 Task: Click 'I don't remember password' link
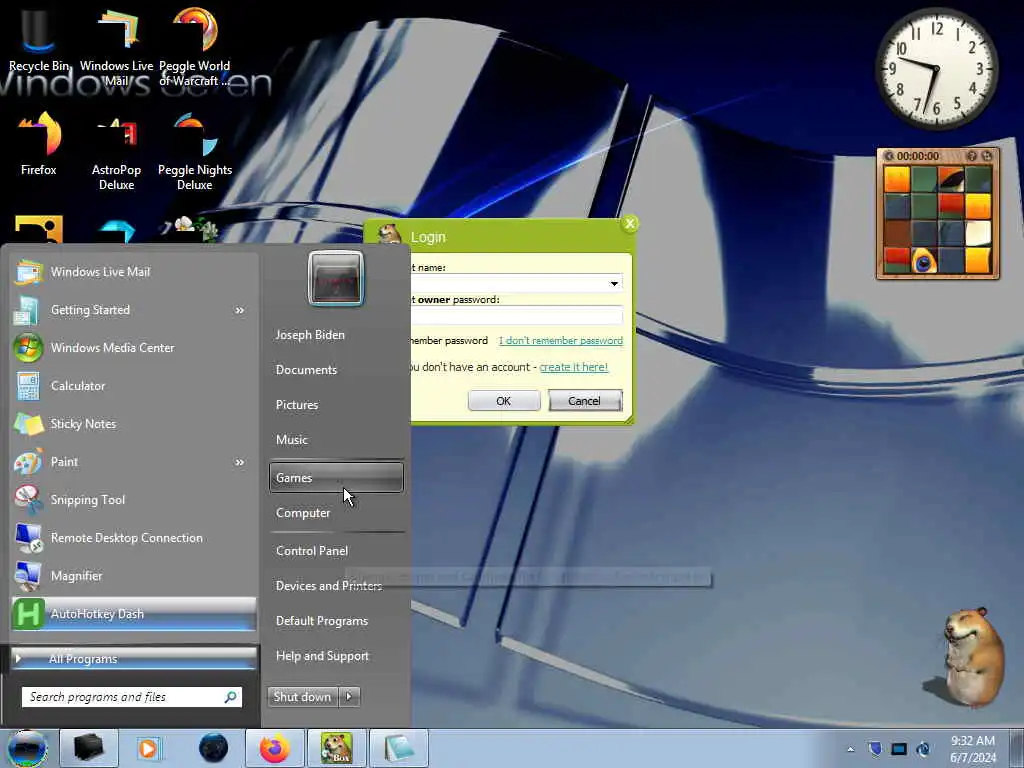coord(561,341)
